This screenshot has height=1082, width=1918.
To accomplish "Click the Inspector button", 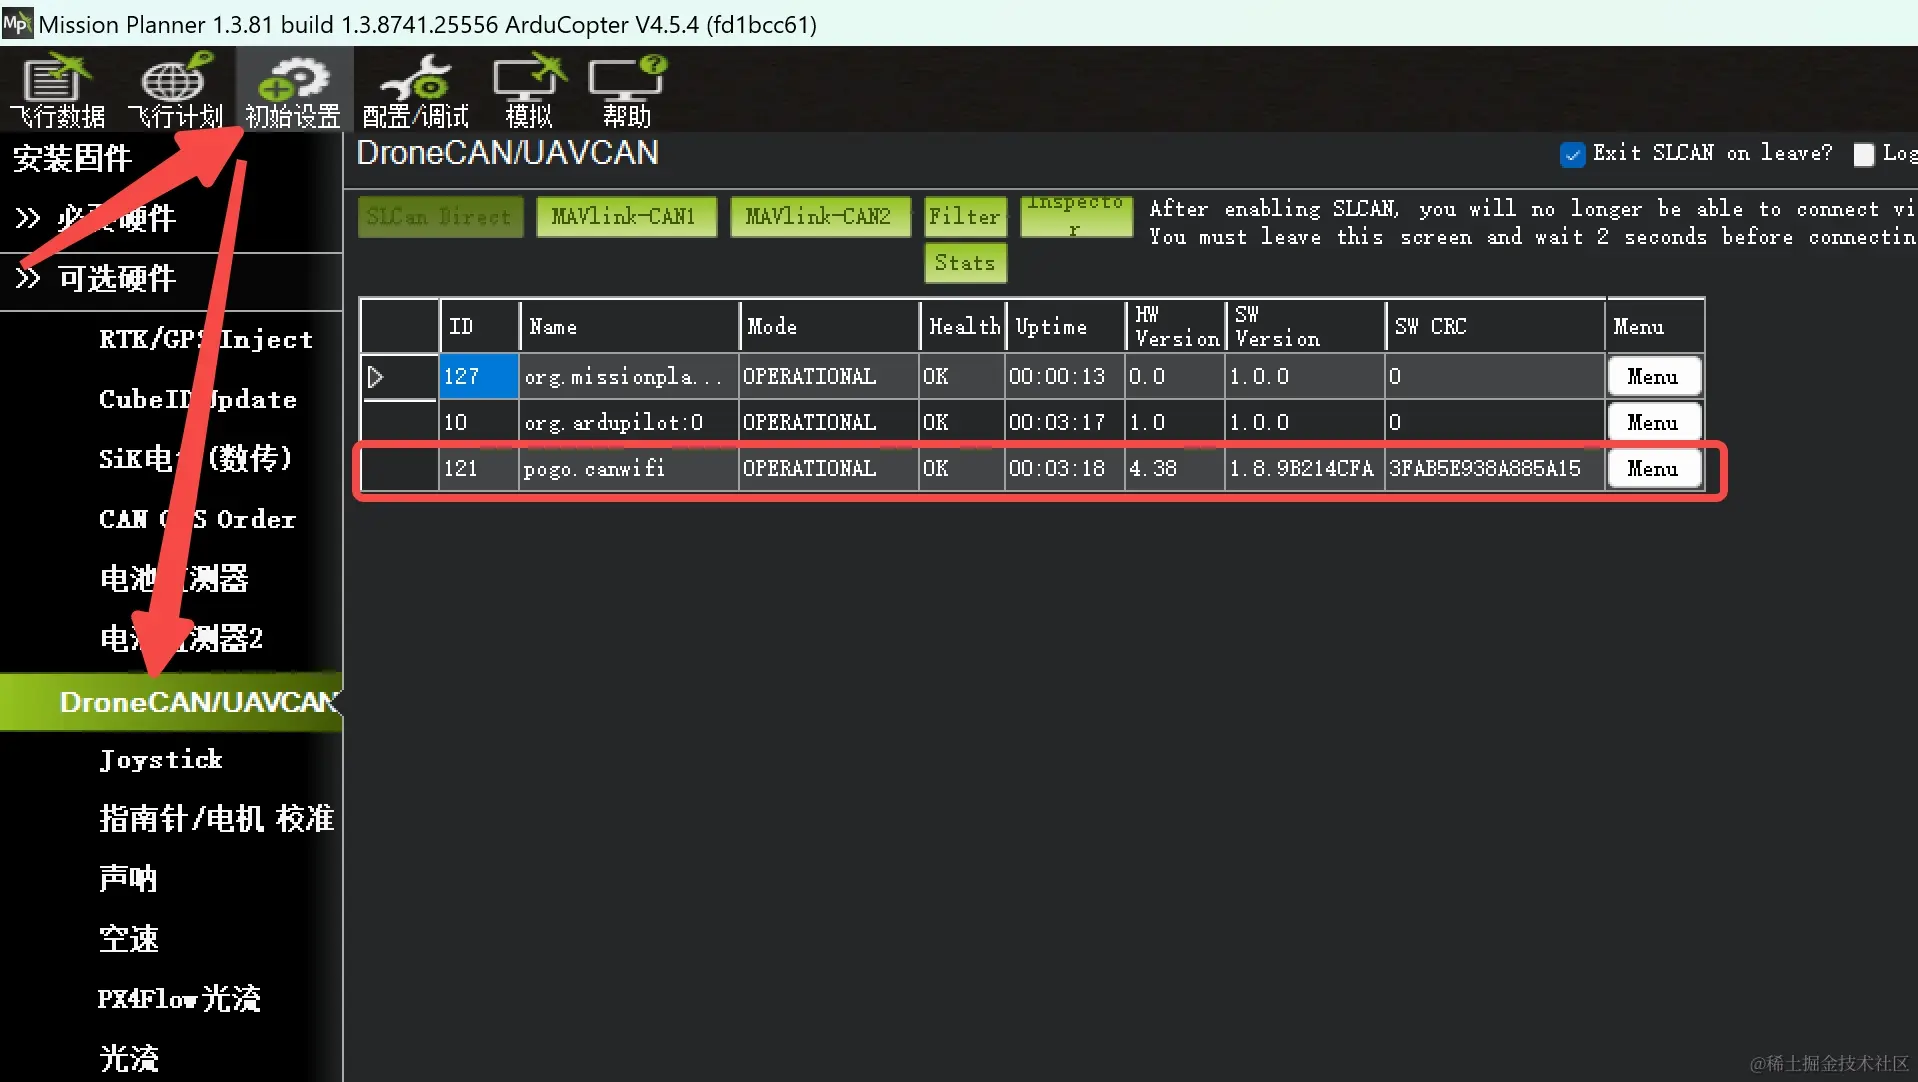I will pos(1076,216).
